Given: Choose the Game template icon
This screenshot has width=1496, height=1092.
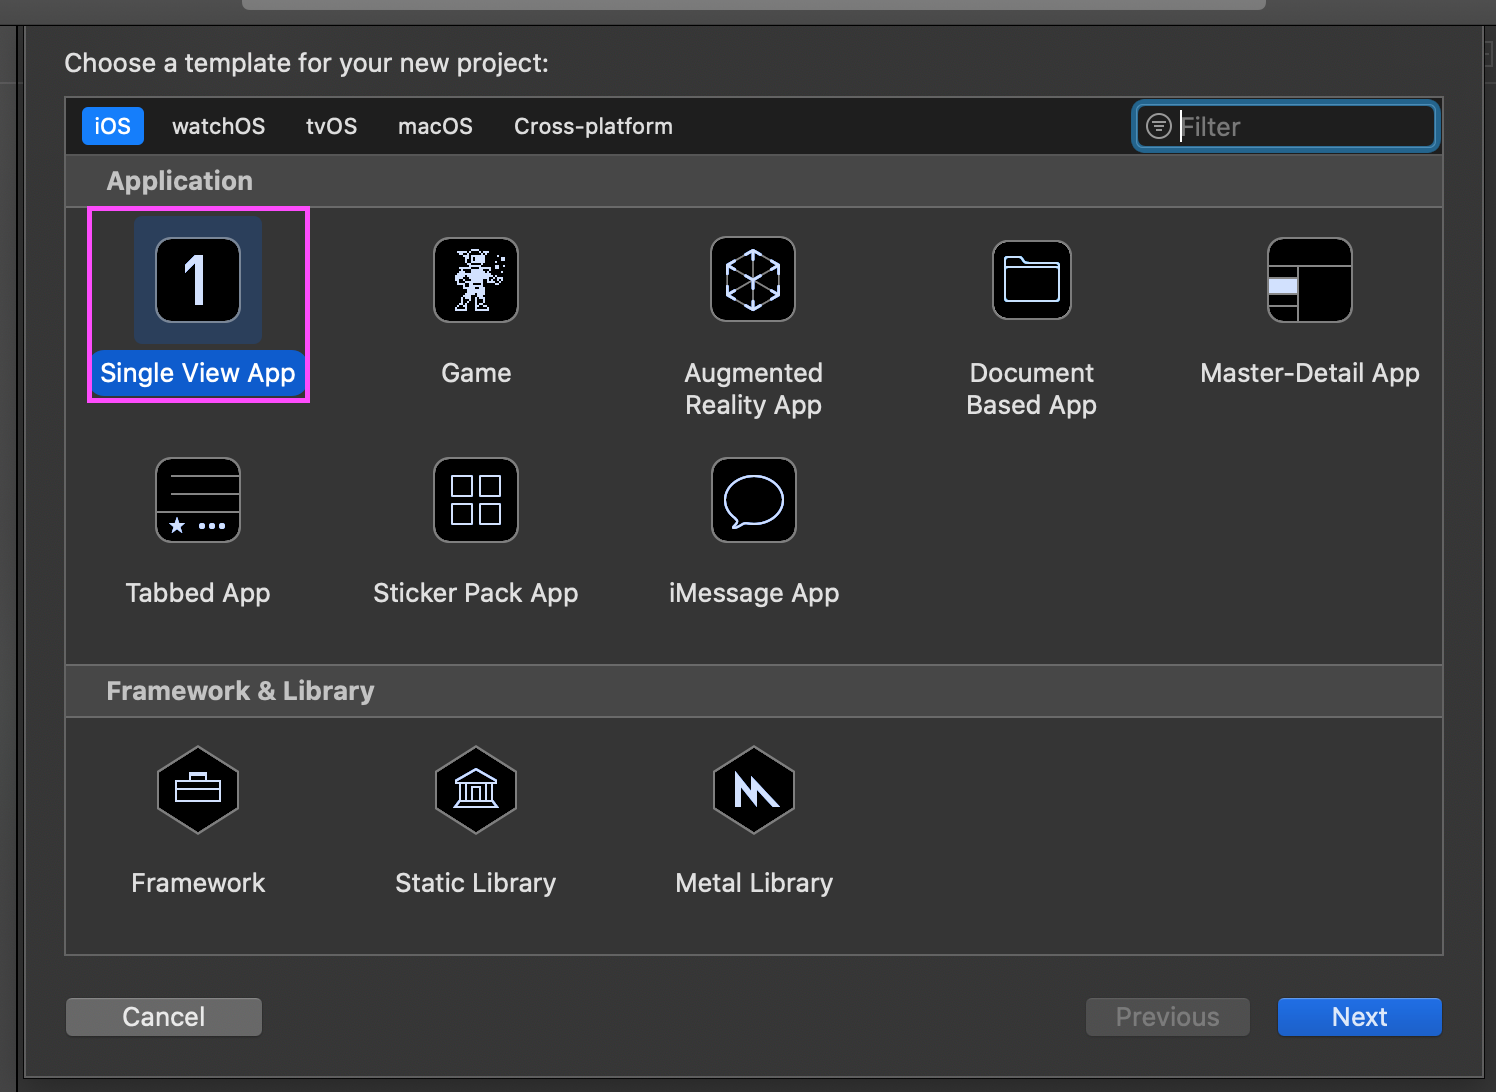Looking at the screenshot, I should pyautogui.click(x=476, y=280).
